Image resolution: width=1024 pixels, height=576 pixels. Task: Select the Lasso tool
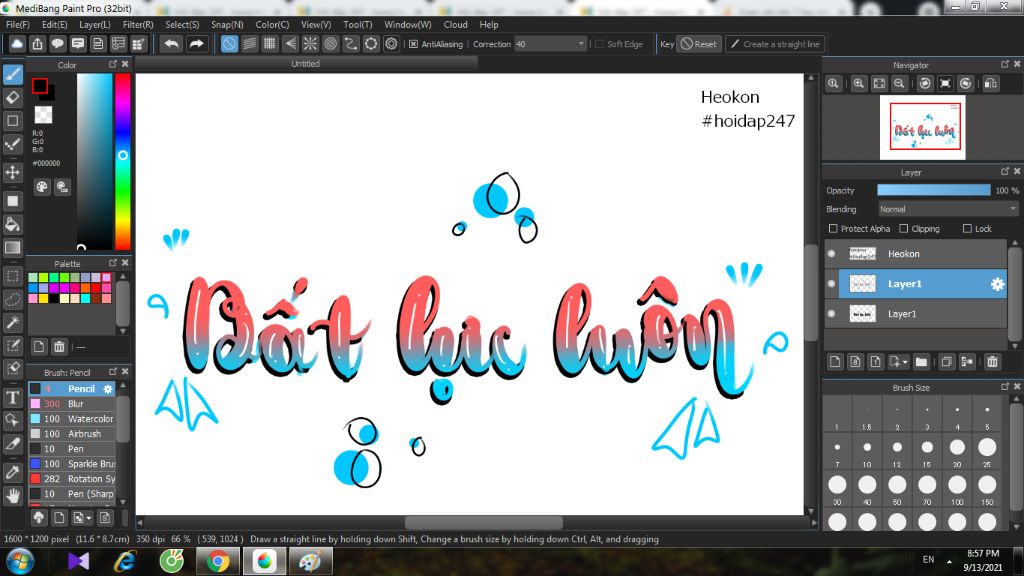pos(12,299)
